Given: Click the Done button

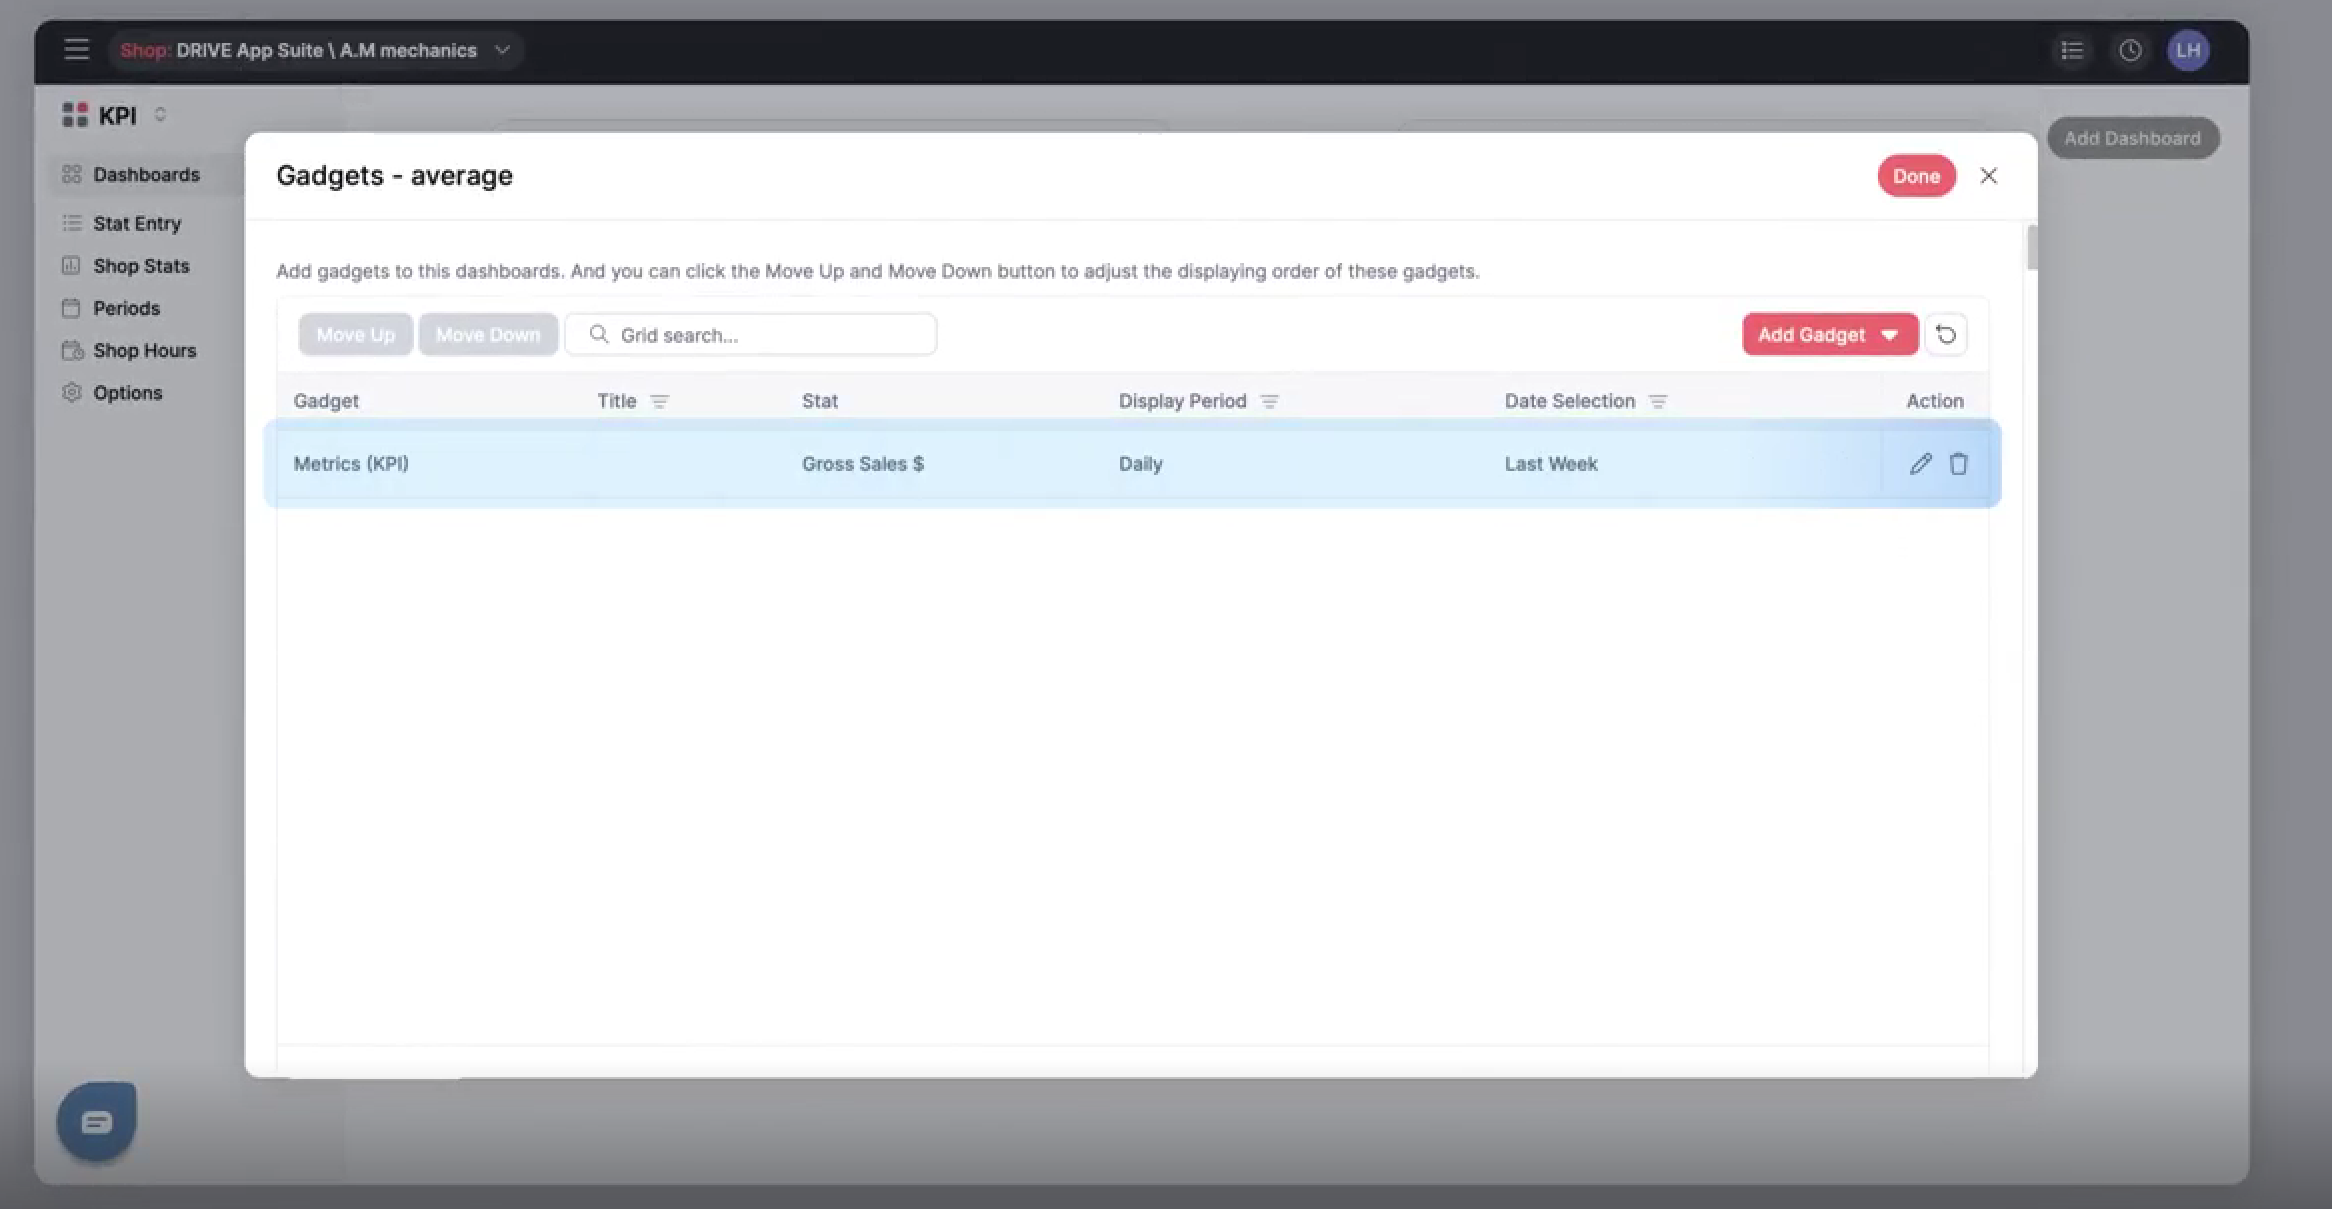Looking at the screenshot, I should 1915,176.
